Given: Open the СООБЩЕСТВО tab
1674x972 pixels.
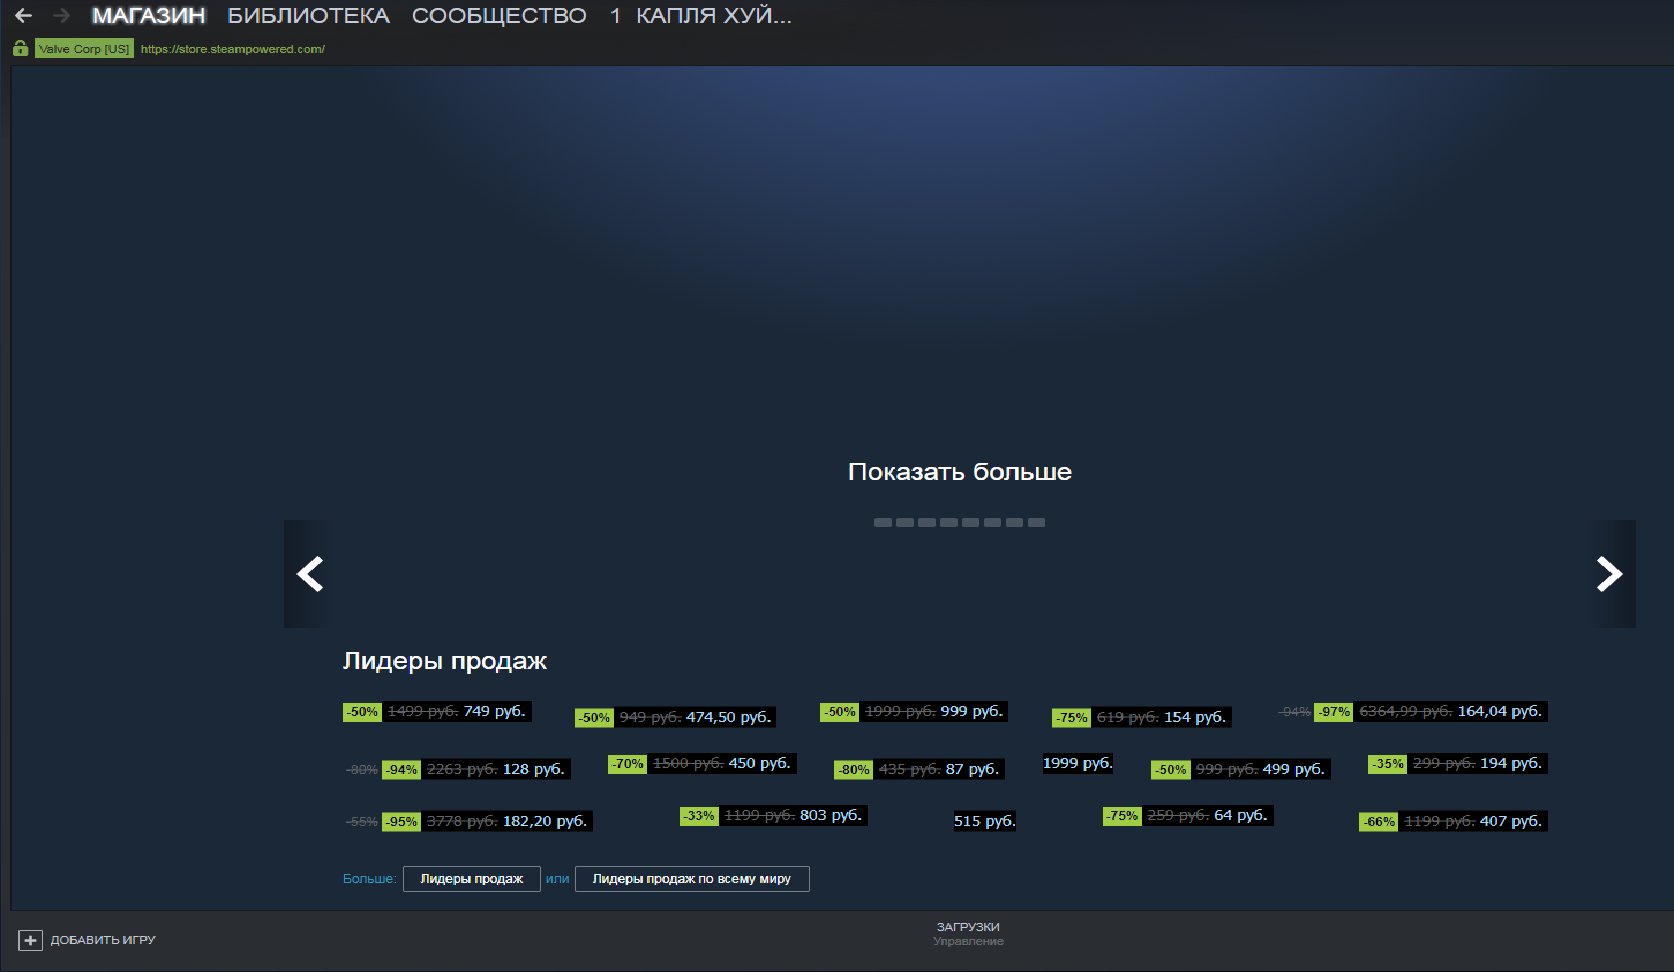Looking at the screenshot, I should coord(499,16).
